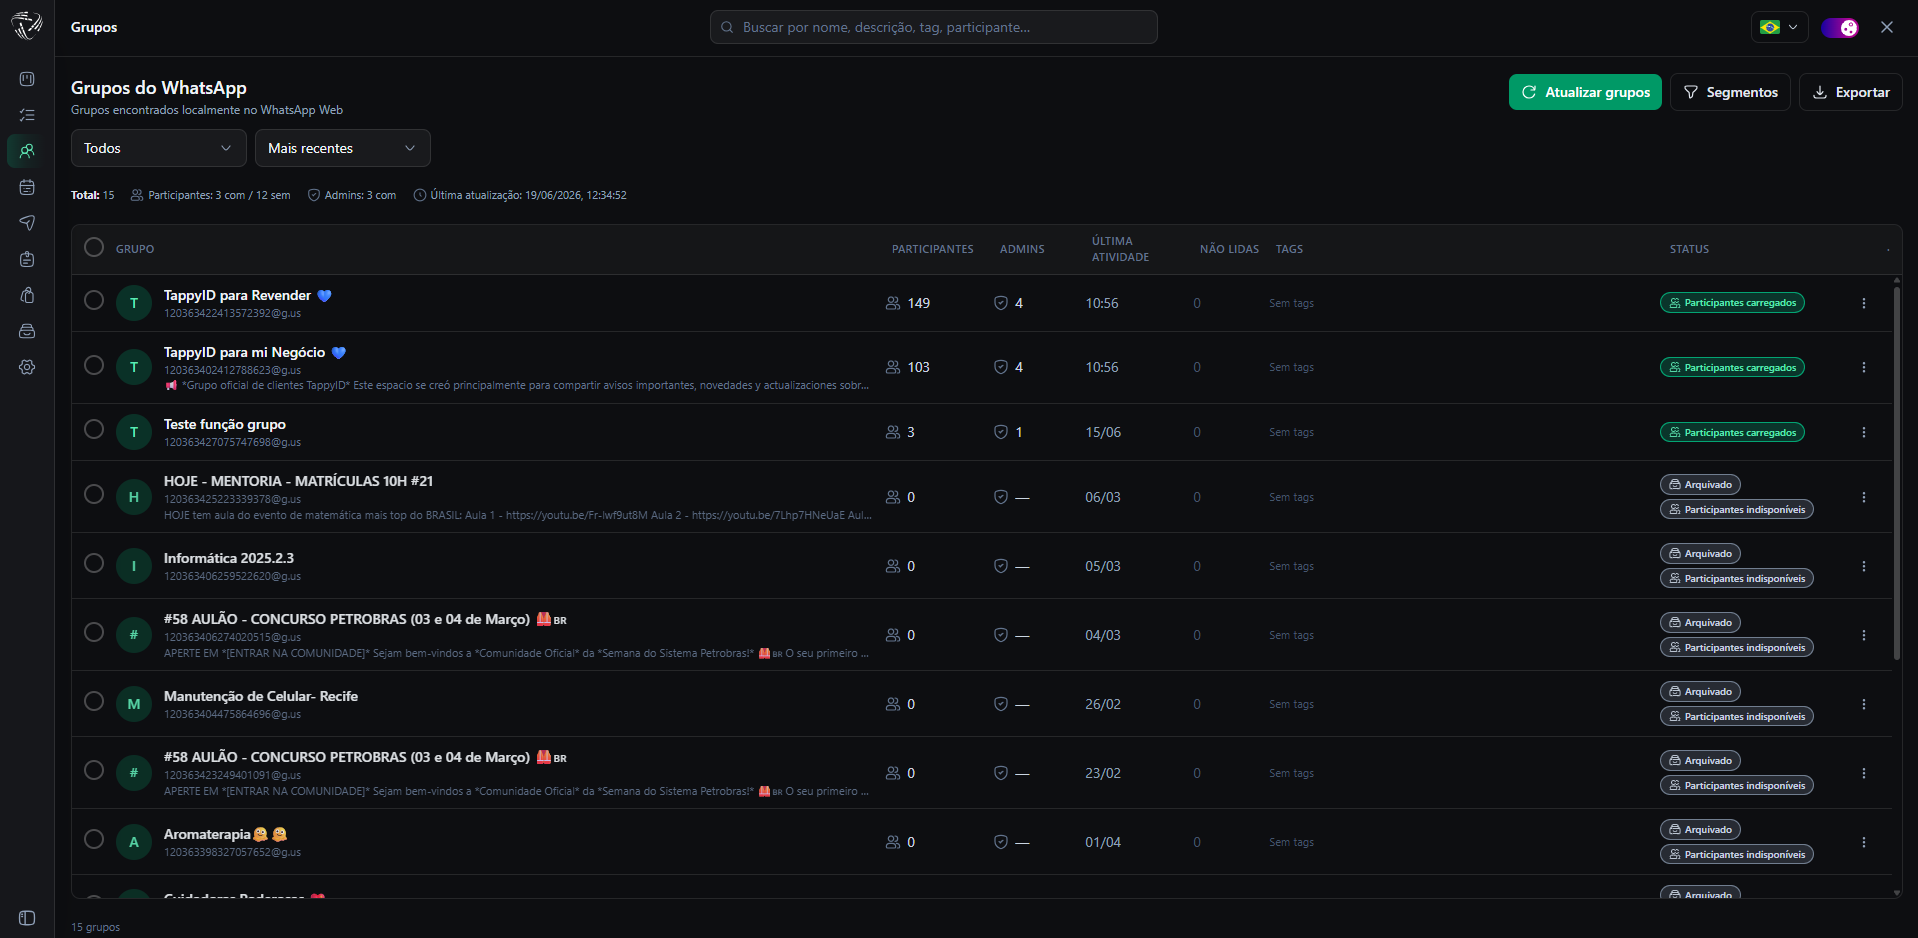The image size is (1918, 938).
Task: Collapse sidebar using bottom-left panel icon
Action: (27, 918)
